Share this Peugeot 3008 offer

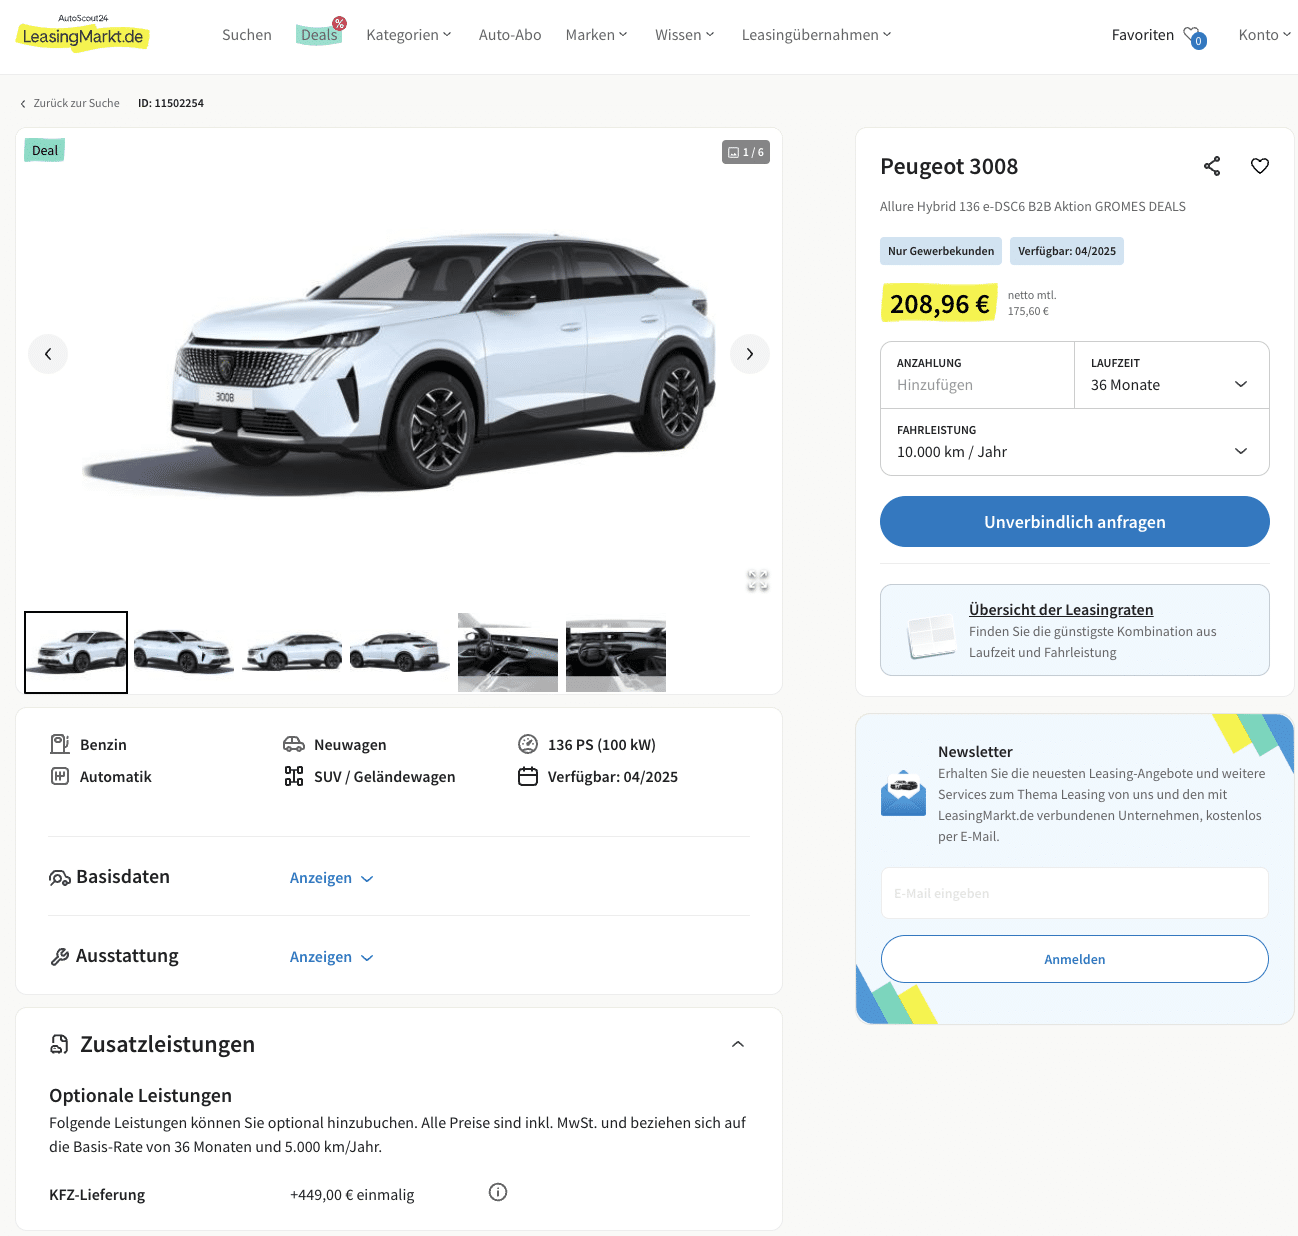1212,166
